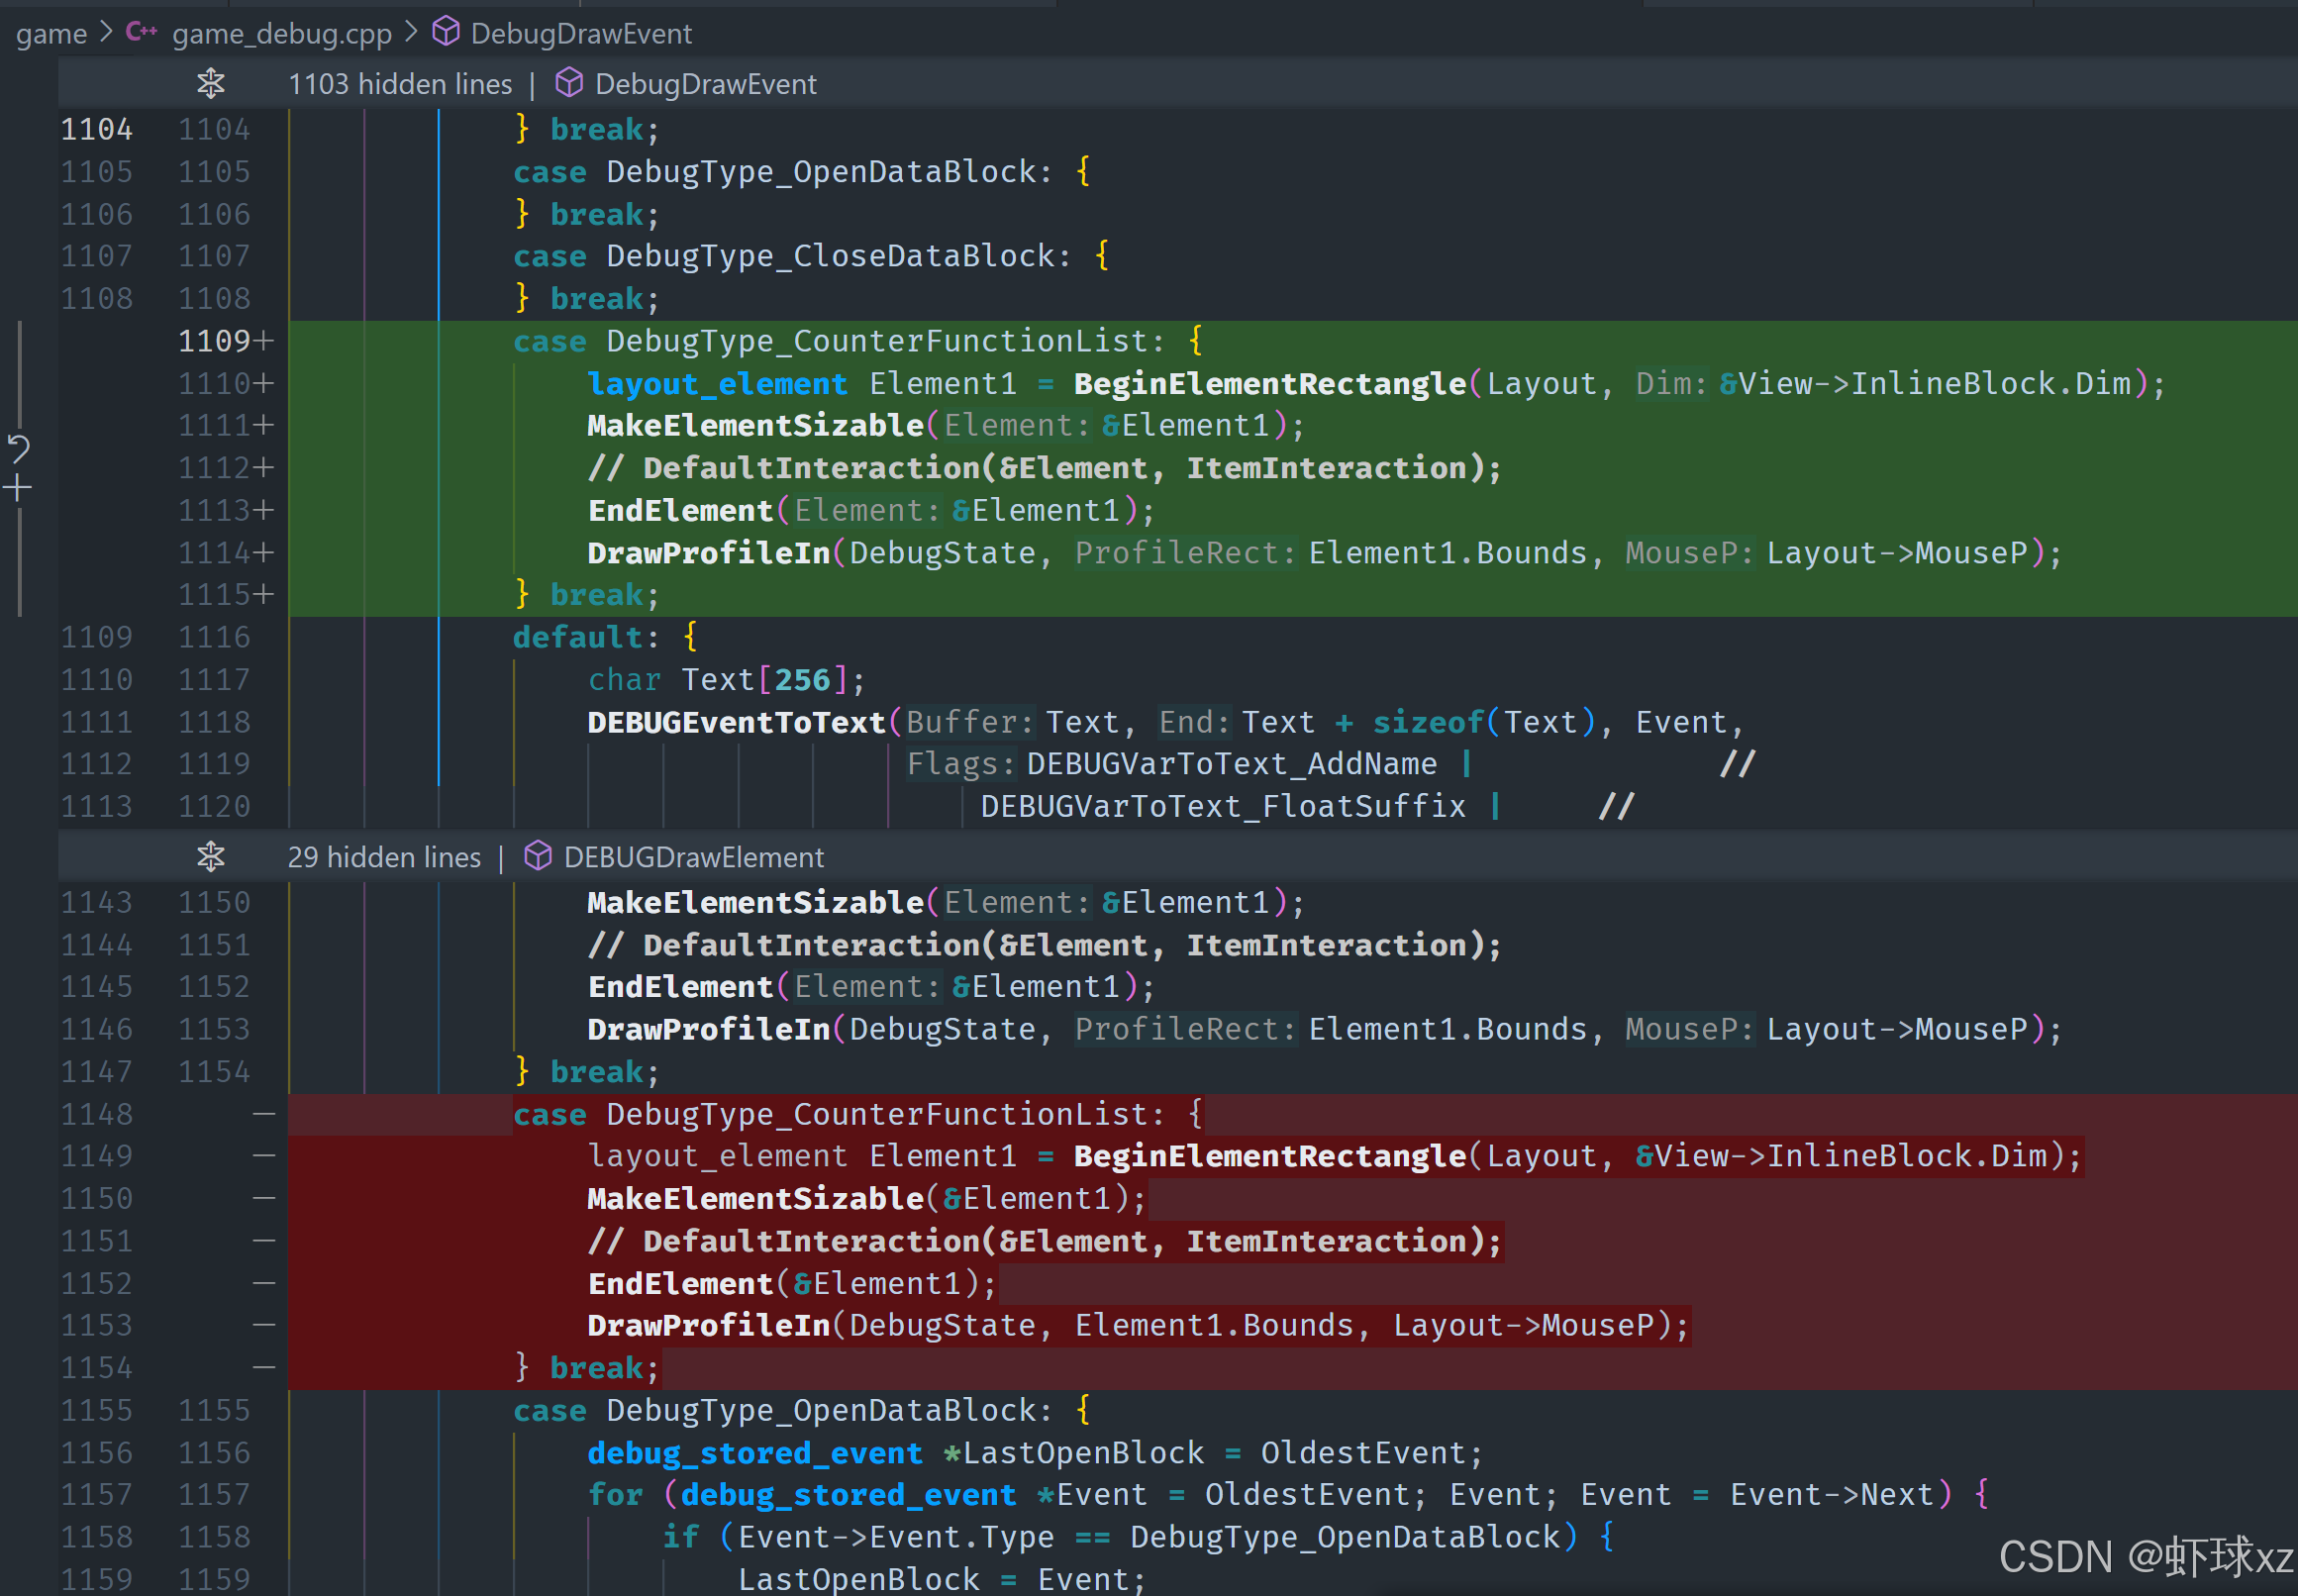Click BeginElementRectangle on added line 1110
The width and height of the screenshot is (2298, 1596).
tap(1269, 384)
